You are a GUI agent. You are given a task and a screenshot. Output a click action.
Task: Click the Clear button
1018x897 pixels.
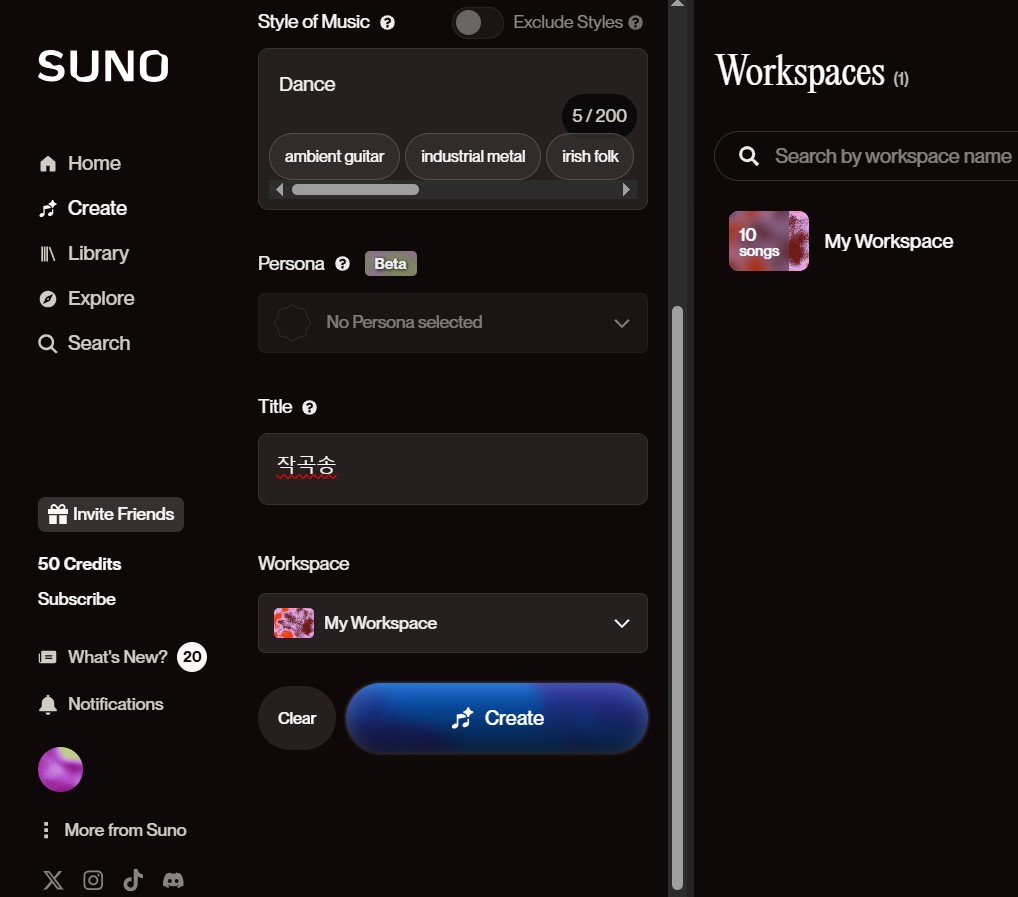(297, 718)
